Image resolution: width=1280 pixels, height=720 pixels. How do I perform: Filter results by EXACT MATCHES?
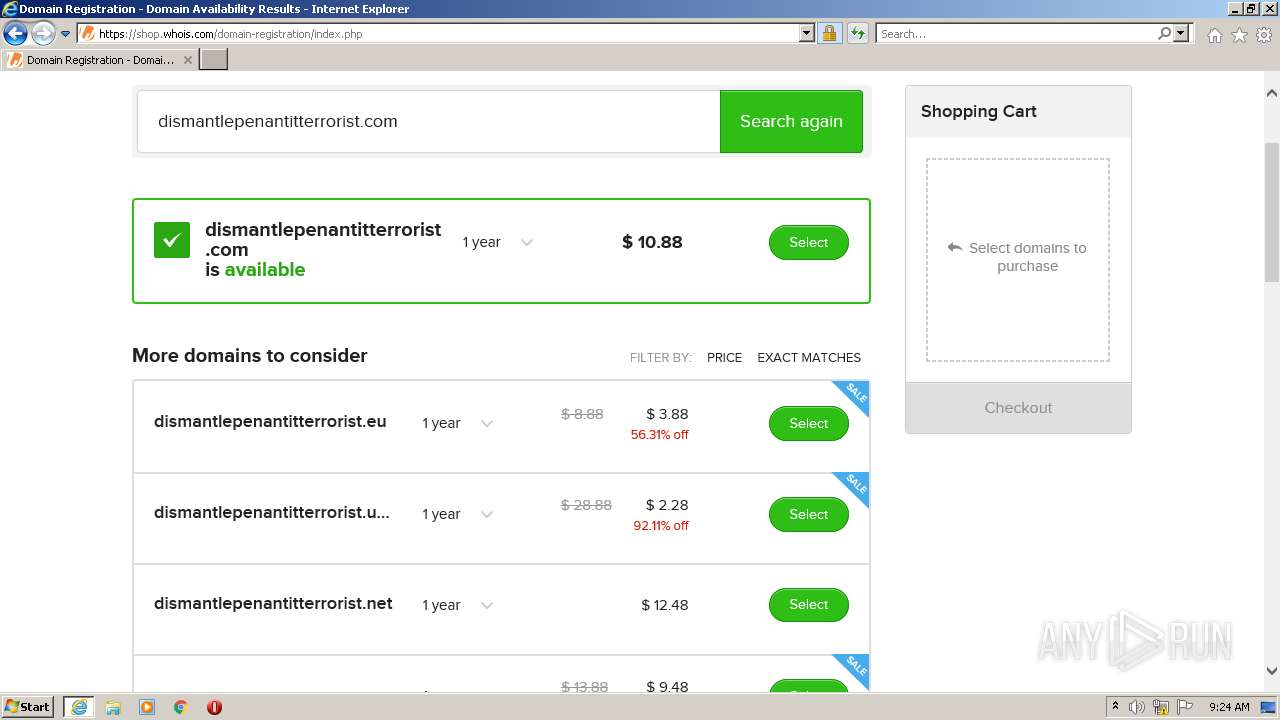809,357
